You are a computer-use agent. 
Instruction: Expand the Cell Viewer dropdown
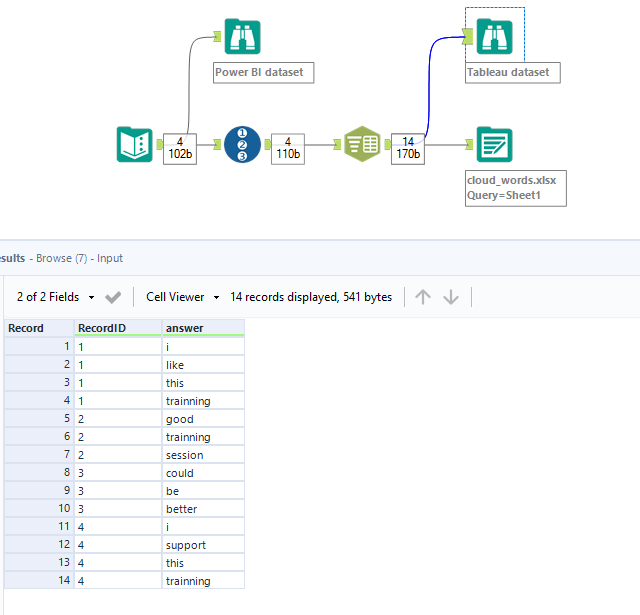point(182,297)
